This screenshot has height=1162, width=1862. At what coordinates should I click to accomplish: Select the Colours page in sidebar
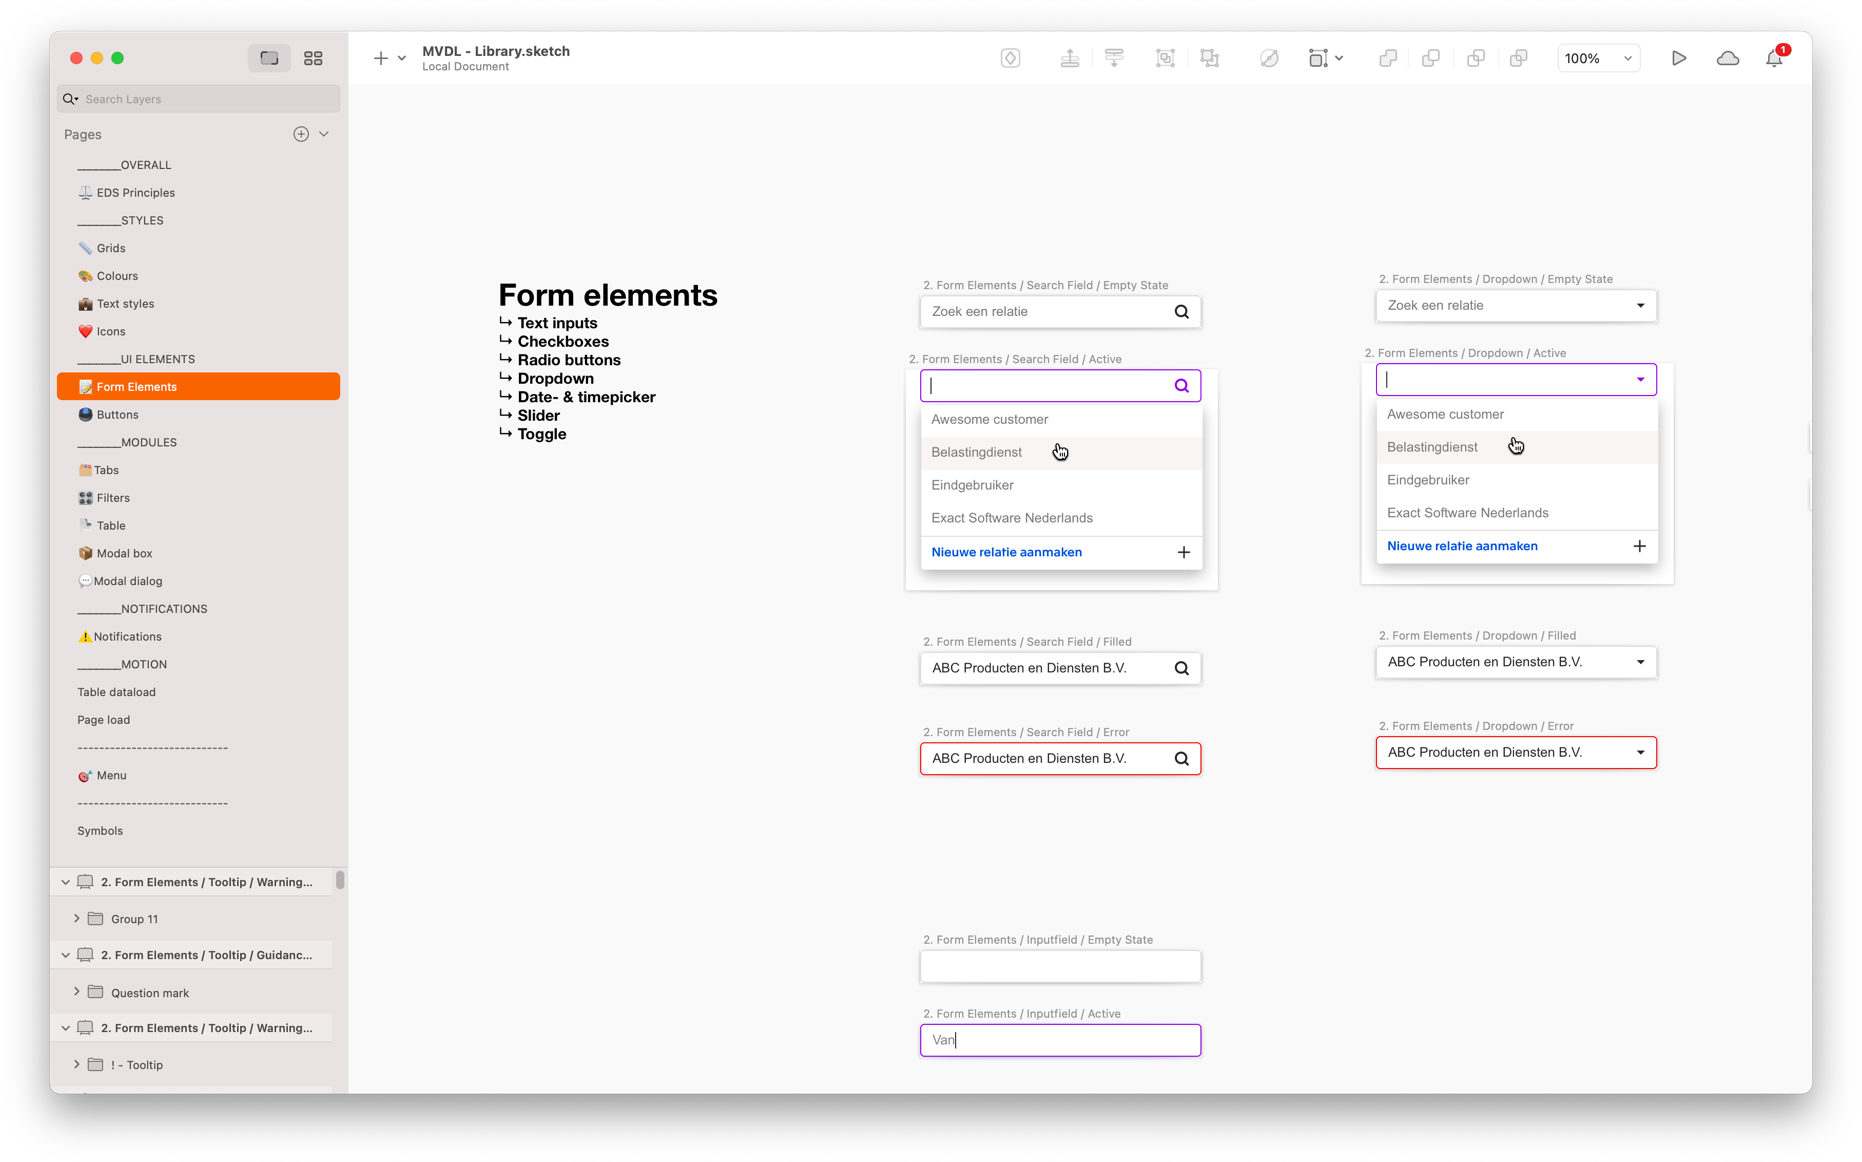pyautogui.click(x=117, y=276)
